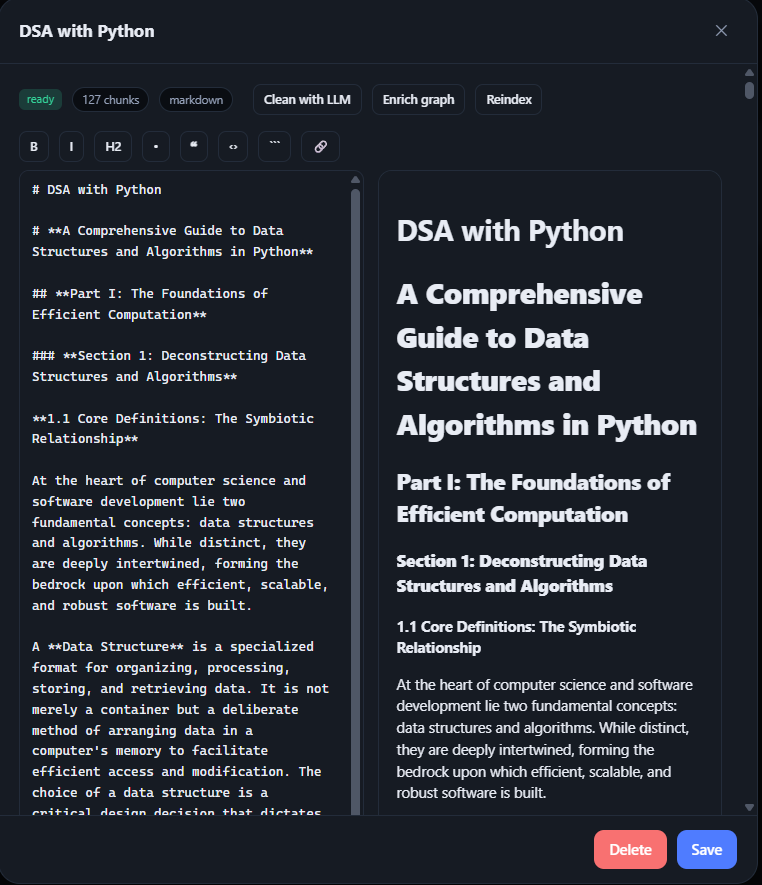Insert blockquote with quote icon
The height and width of the screenshot is (885, 762).
pos(194,147)
